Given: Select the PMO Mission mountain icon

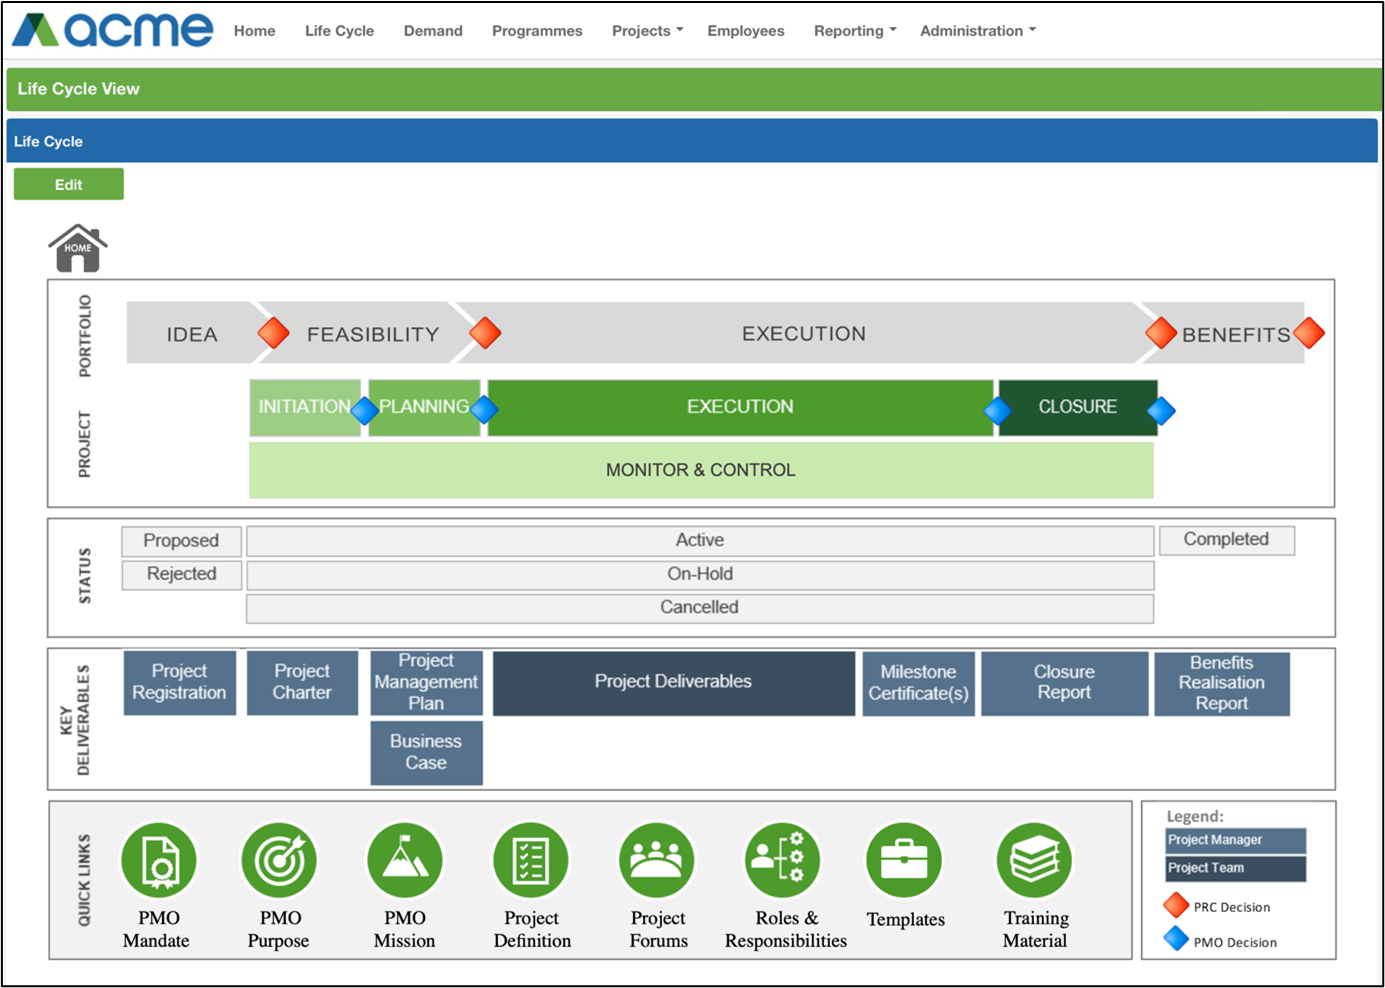Looking at the screenshot, I should click(404, 860).
